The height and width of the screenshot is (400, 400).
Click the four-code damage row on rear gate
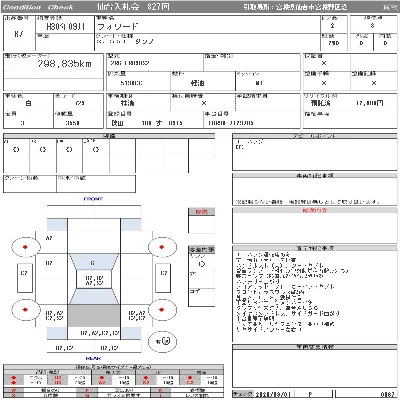tap(100, 333)
